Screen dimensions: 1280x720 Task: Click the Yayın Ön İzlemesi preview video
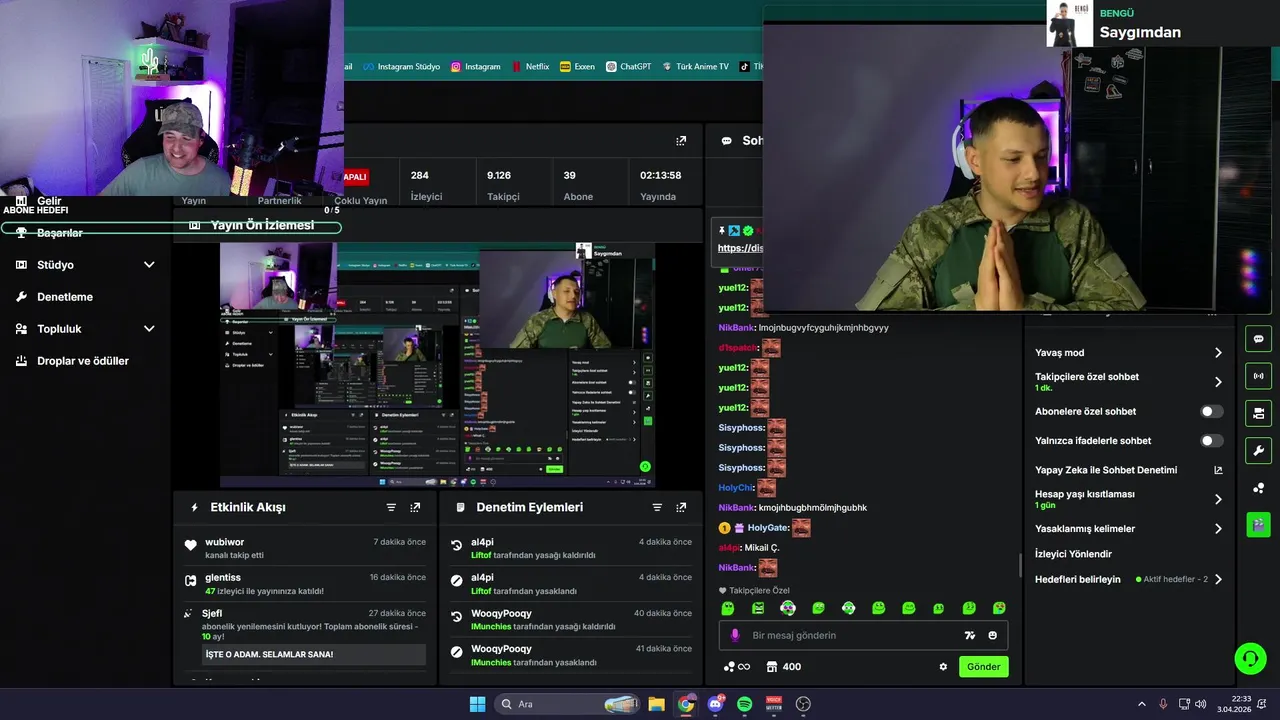point(437,364)
